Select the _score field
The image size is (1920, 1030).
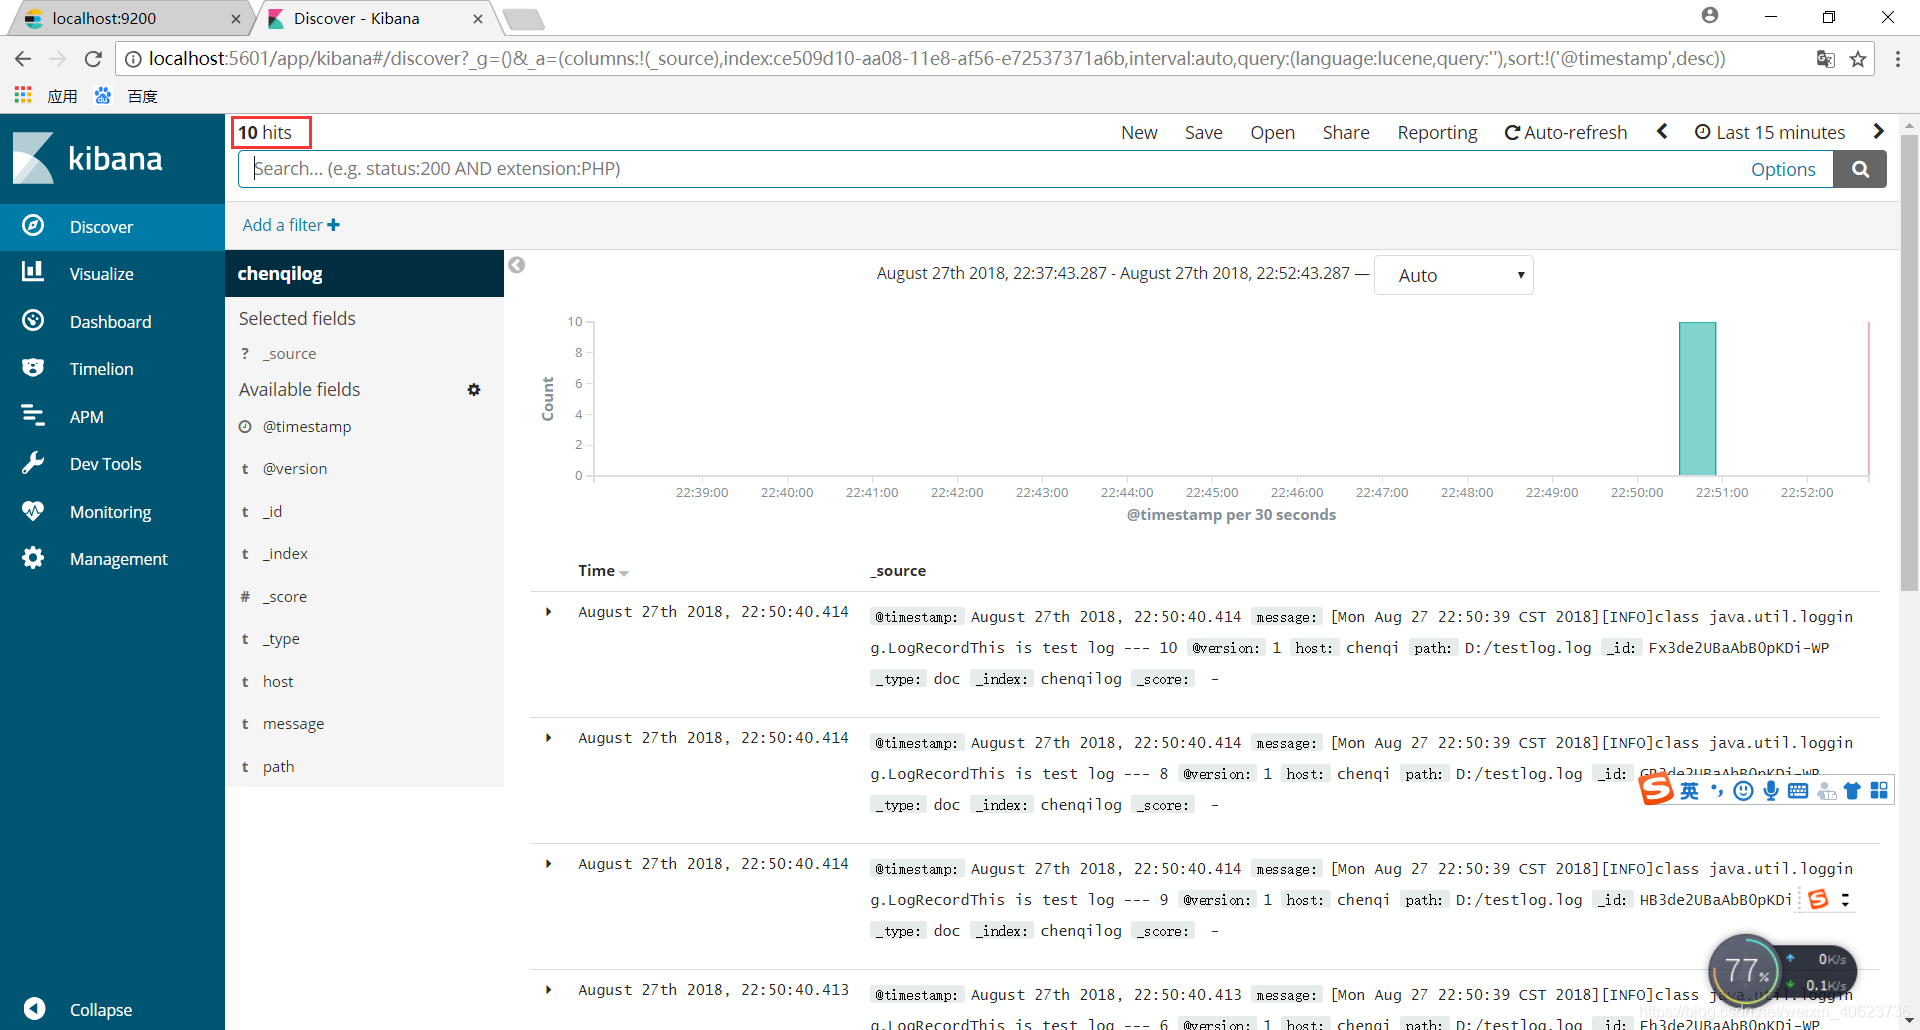point(285,596)
